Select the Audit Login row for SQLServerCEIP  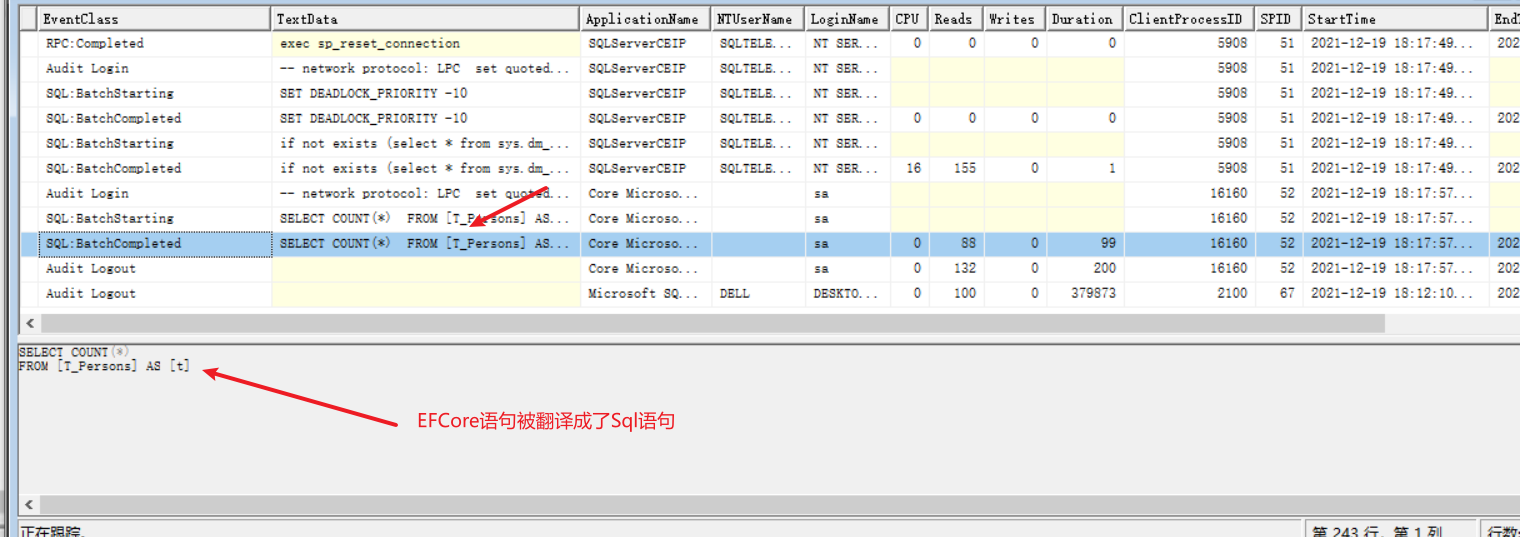click(x=770, y=69)
